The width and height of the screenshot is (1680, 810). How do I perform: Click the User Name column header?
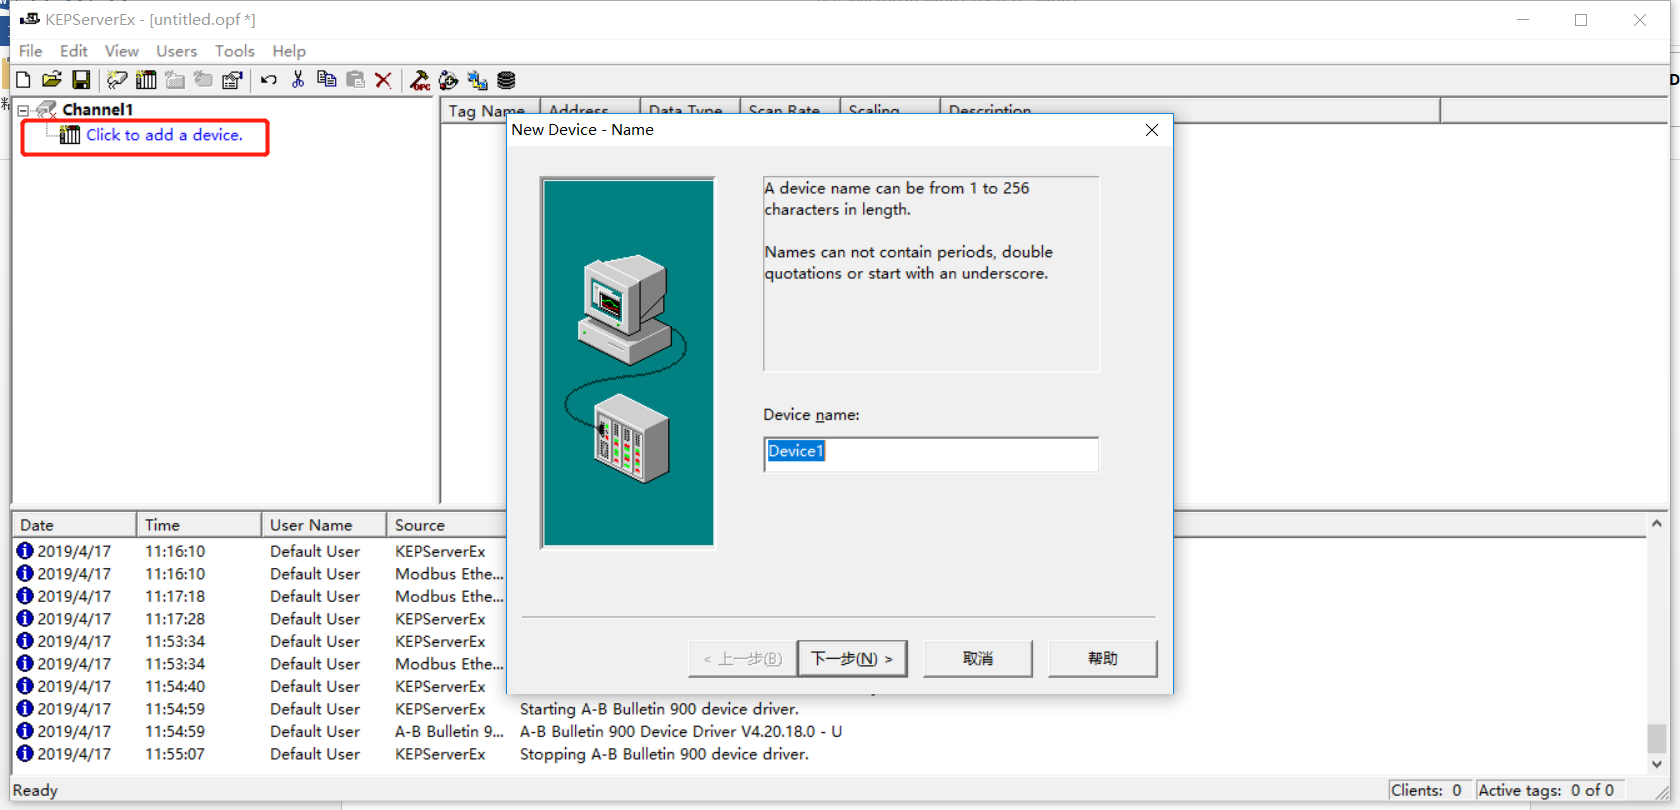coord(324,525)
